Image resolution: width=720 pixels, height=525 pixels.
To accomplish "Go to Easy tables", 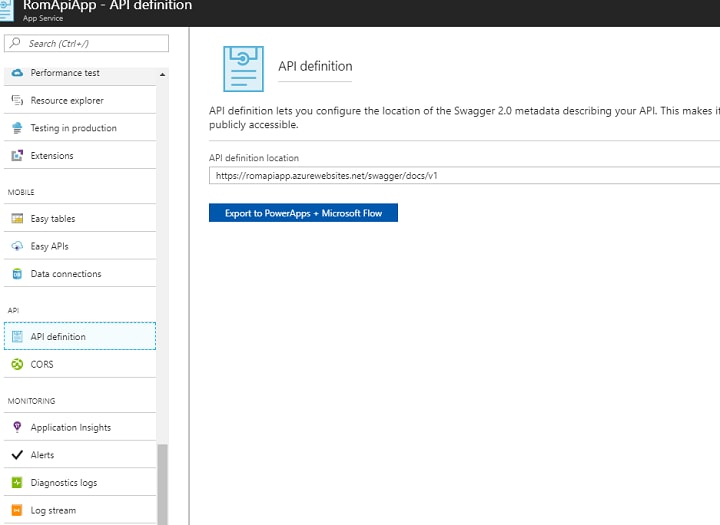I will point(80,219).
